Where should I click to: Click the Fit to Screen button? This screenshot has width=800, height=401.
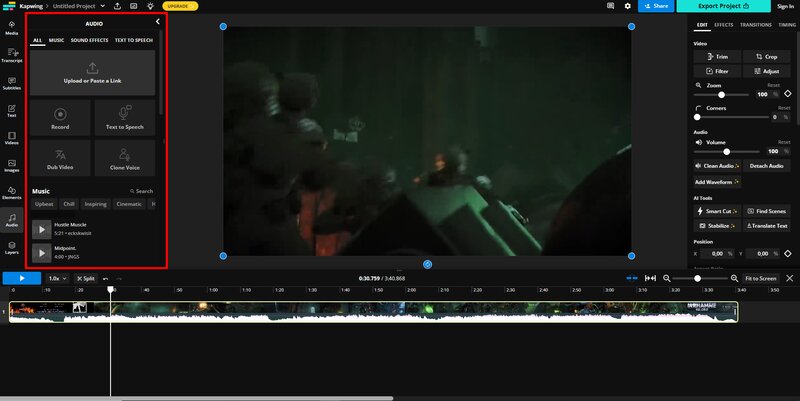point(760,279)
